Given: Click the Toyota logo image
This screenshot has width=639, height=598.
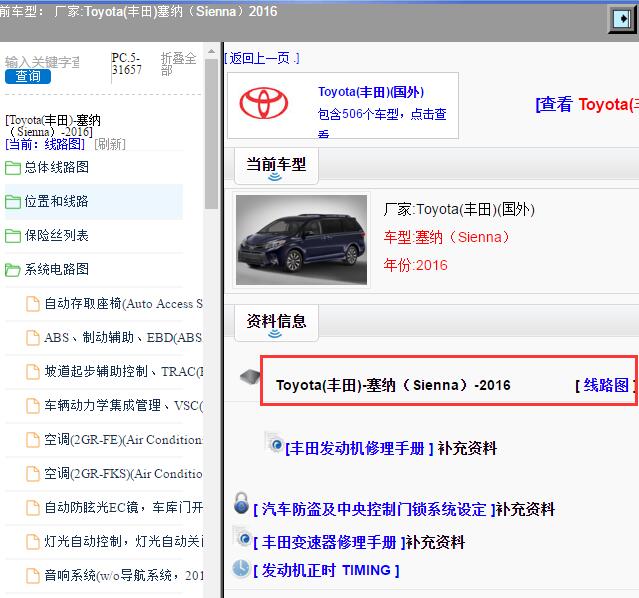Looking at the screenshot, I should point(264,104).
